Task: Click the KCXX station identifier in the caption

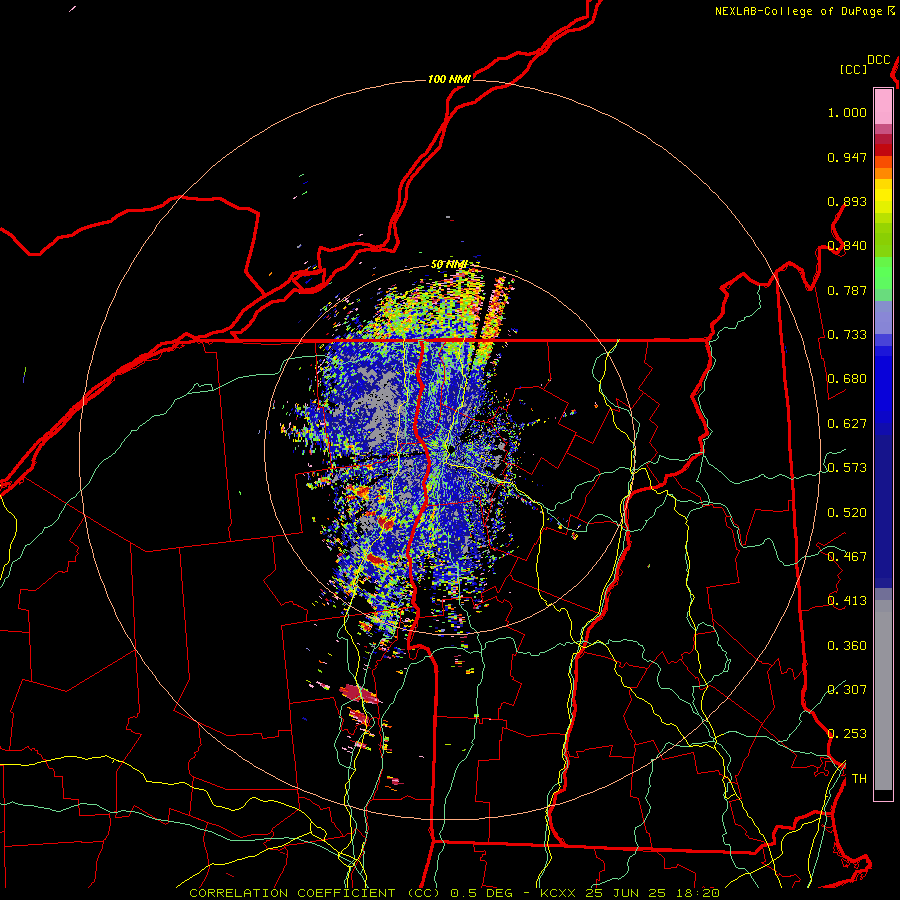Action: point(557,893)
